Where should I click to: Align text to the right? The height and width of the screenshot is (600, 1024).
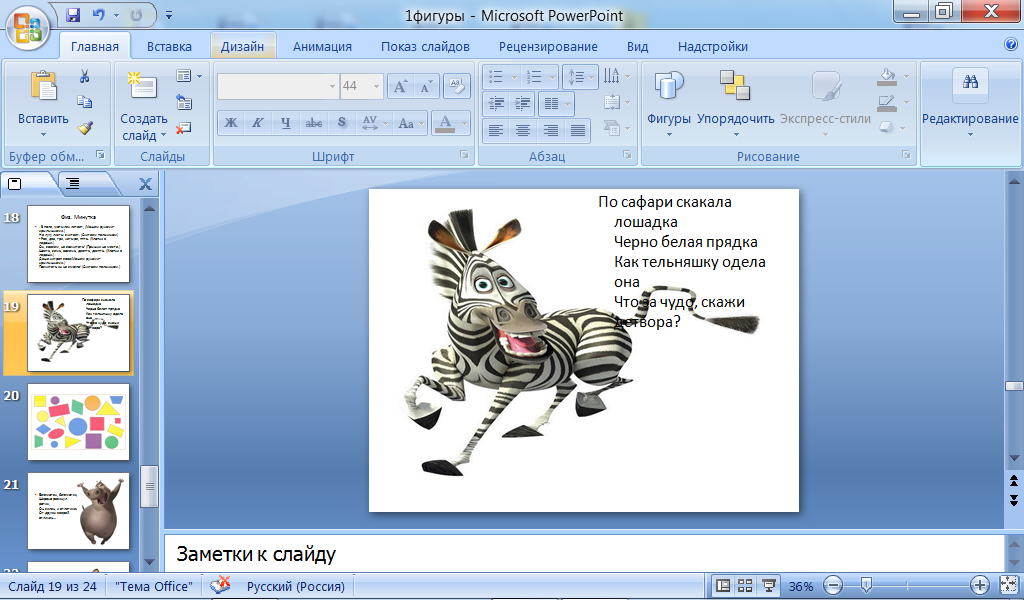[551, 131]
